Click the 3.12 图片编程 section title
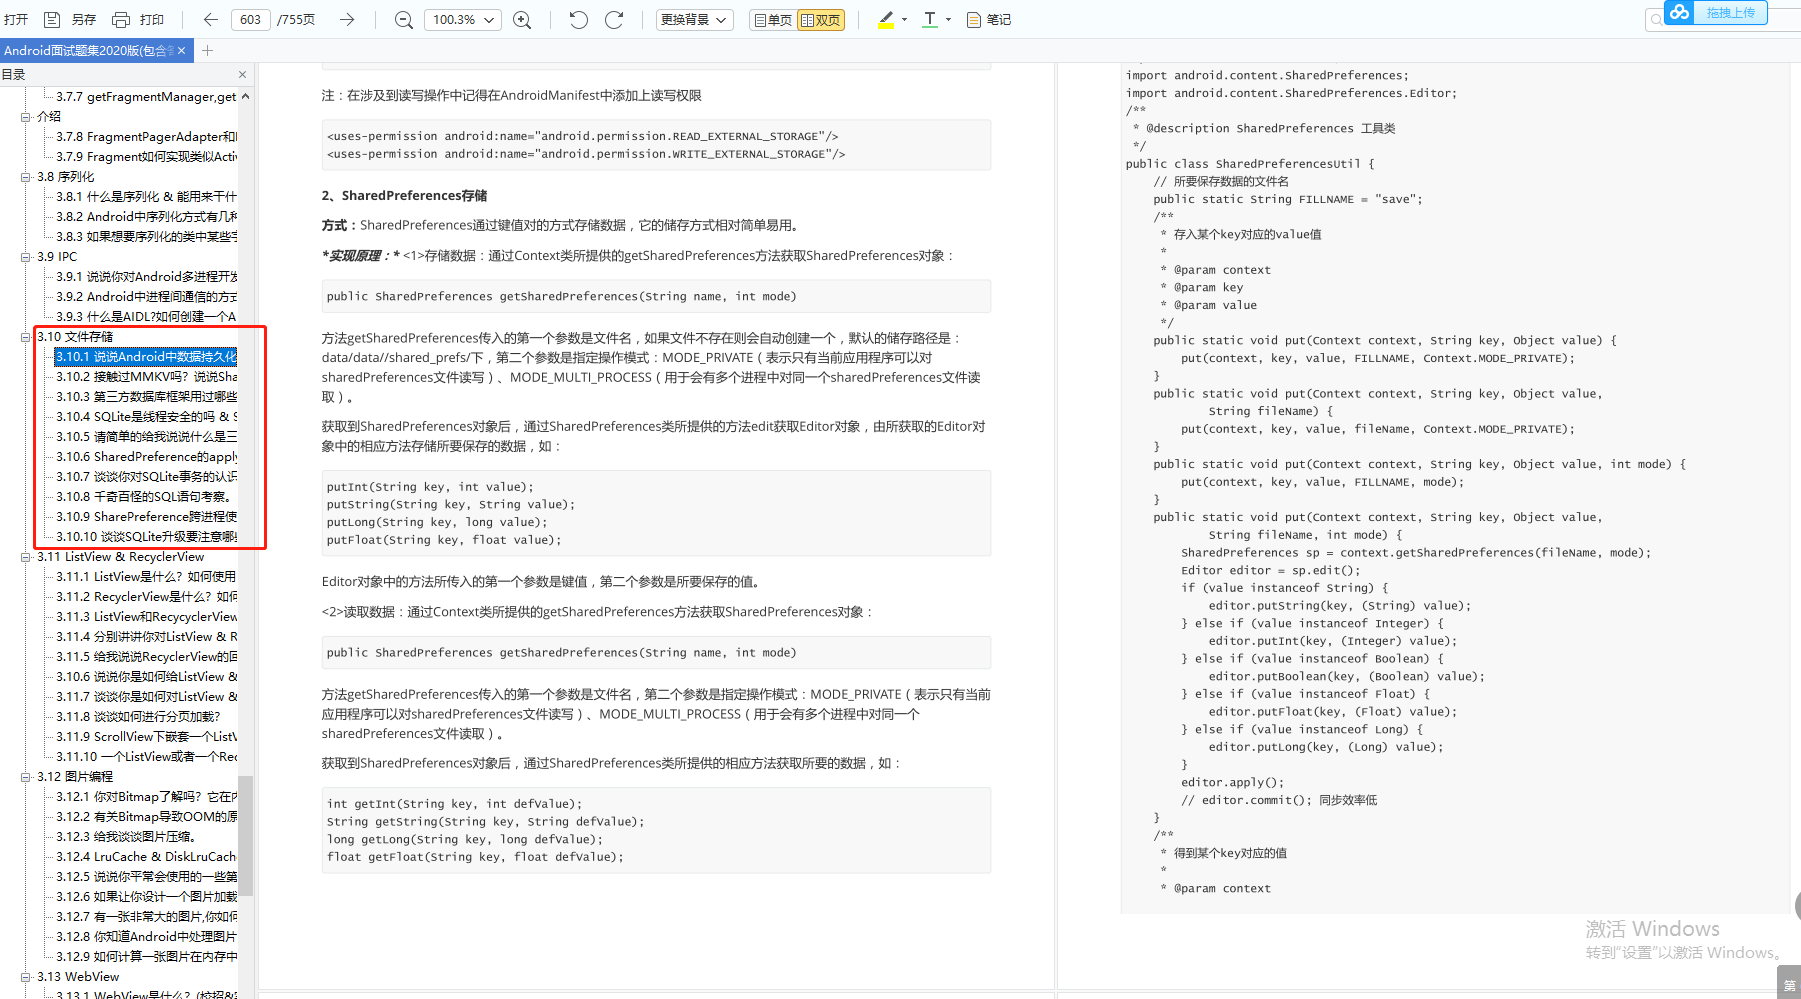The height and width of the screenshot is (999, 1801). [x=75, y=777]
